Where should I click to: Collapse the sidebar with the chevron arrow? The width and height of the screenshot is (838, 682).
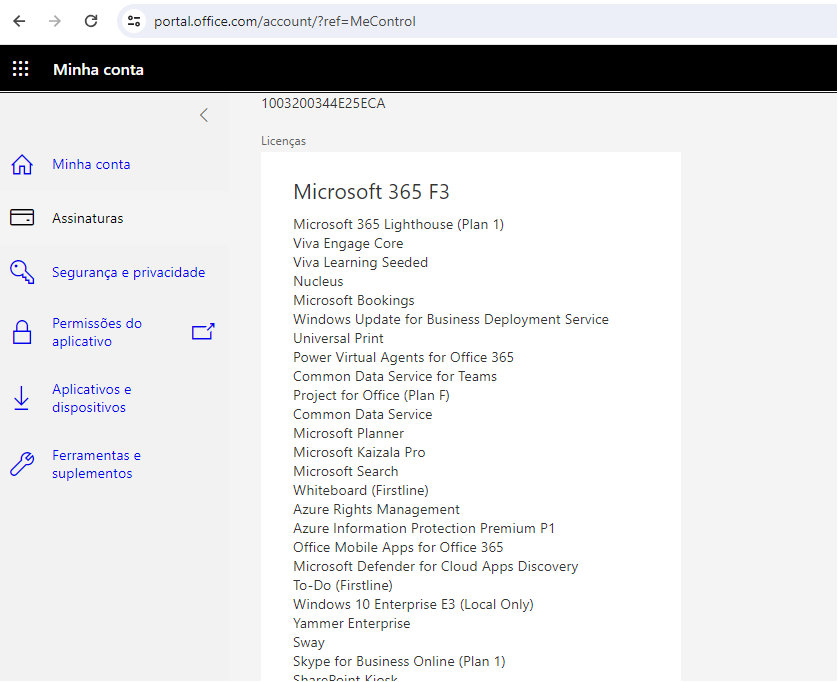tap(204, 115)
